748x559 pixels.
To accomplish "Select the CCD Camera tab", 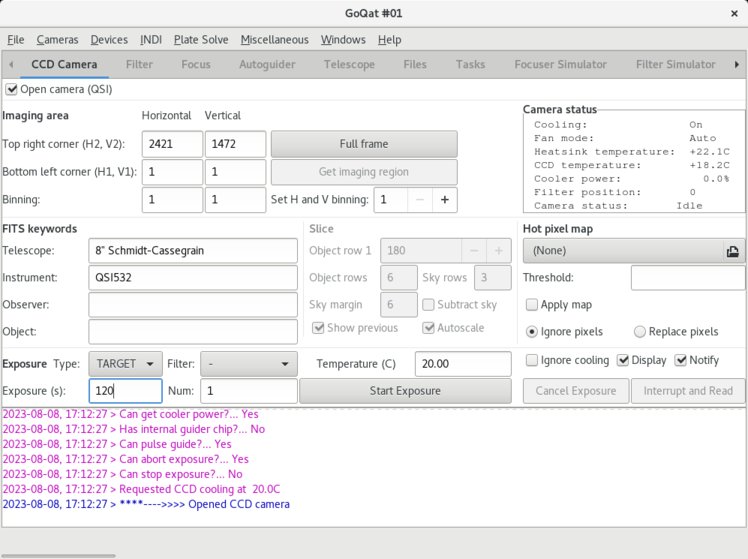I will 64,64.
